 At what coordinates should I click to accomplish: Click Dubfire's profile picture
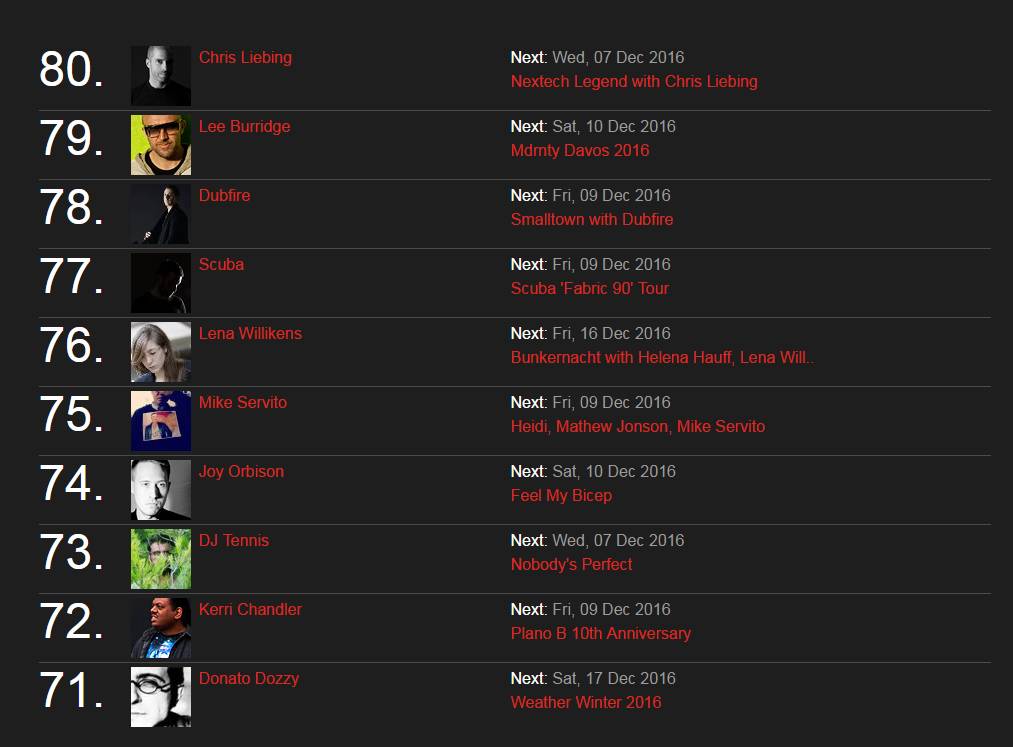[160, 214]
